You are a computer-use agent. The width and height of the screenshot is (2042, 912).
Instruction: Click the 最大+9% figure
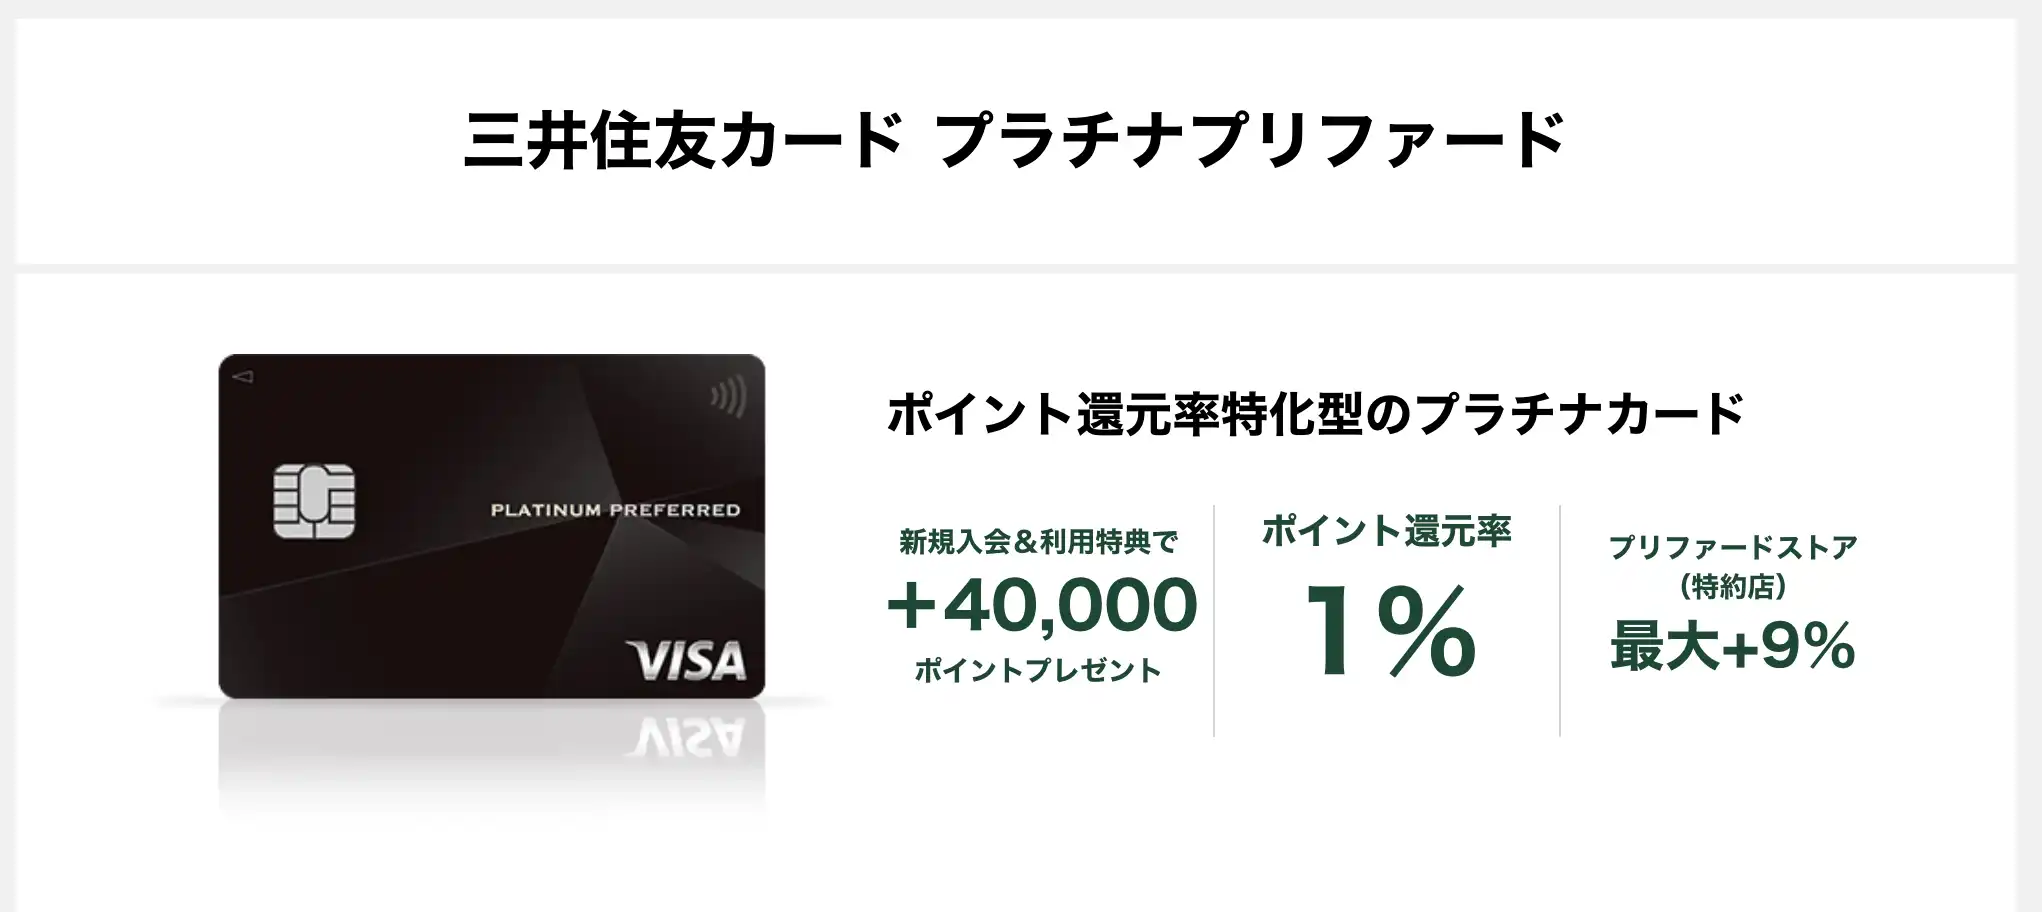click(x=1733, y=646)
